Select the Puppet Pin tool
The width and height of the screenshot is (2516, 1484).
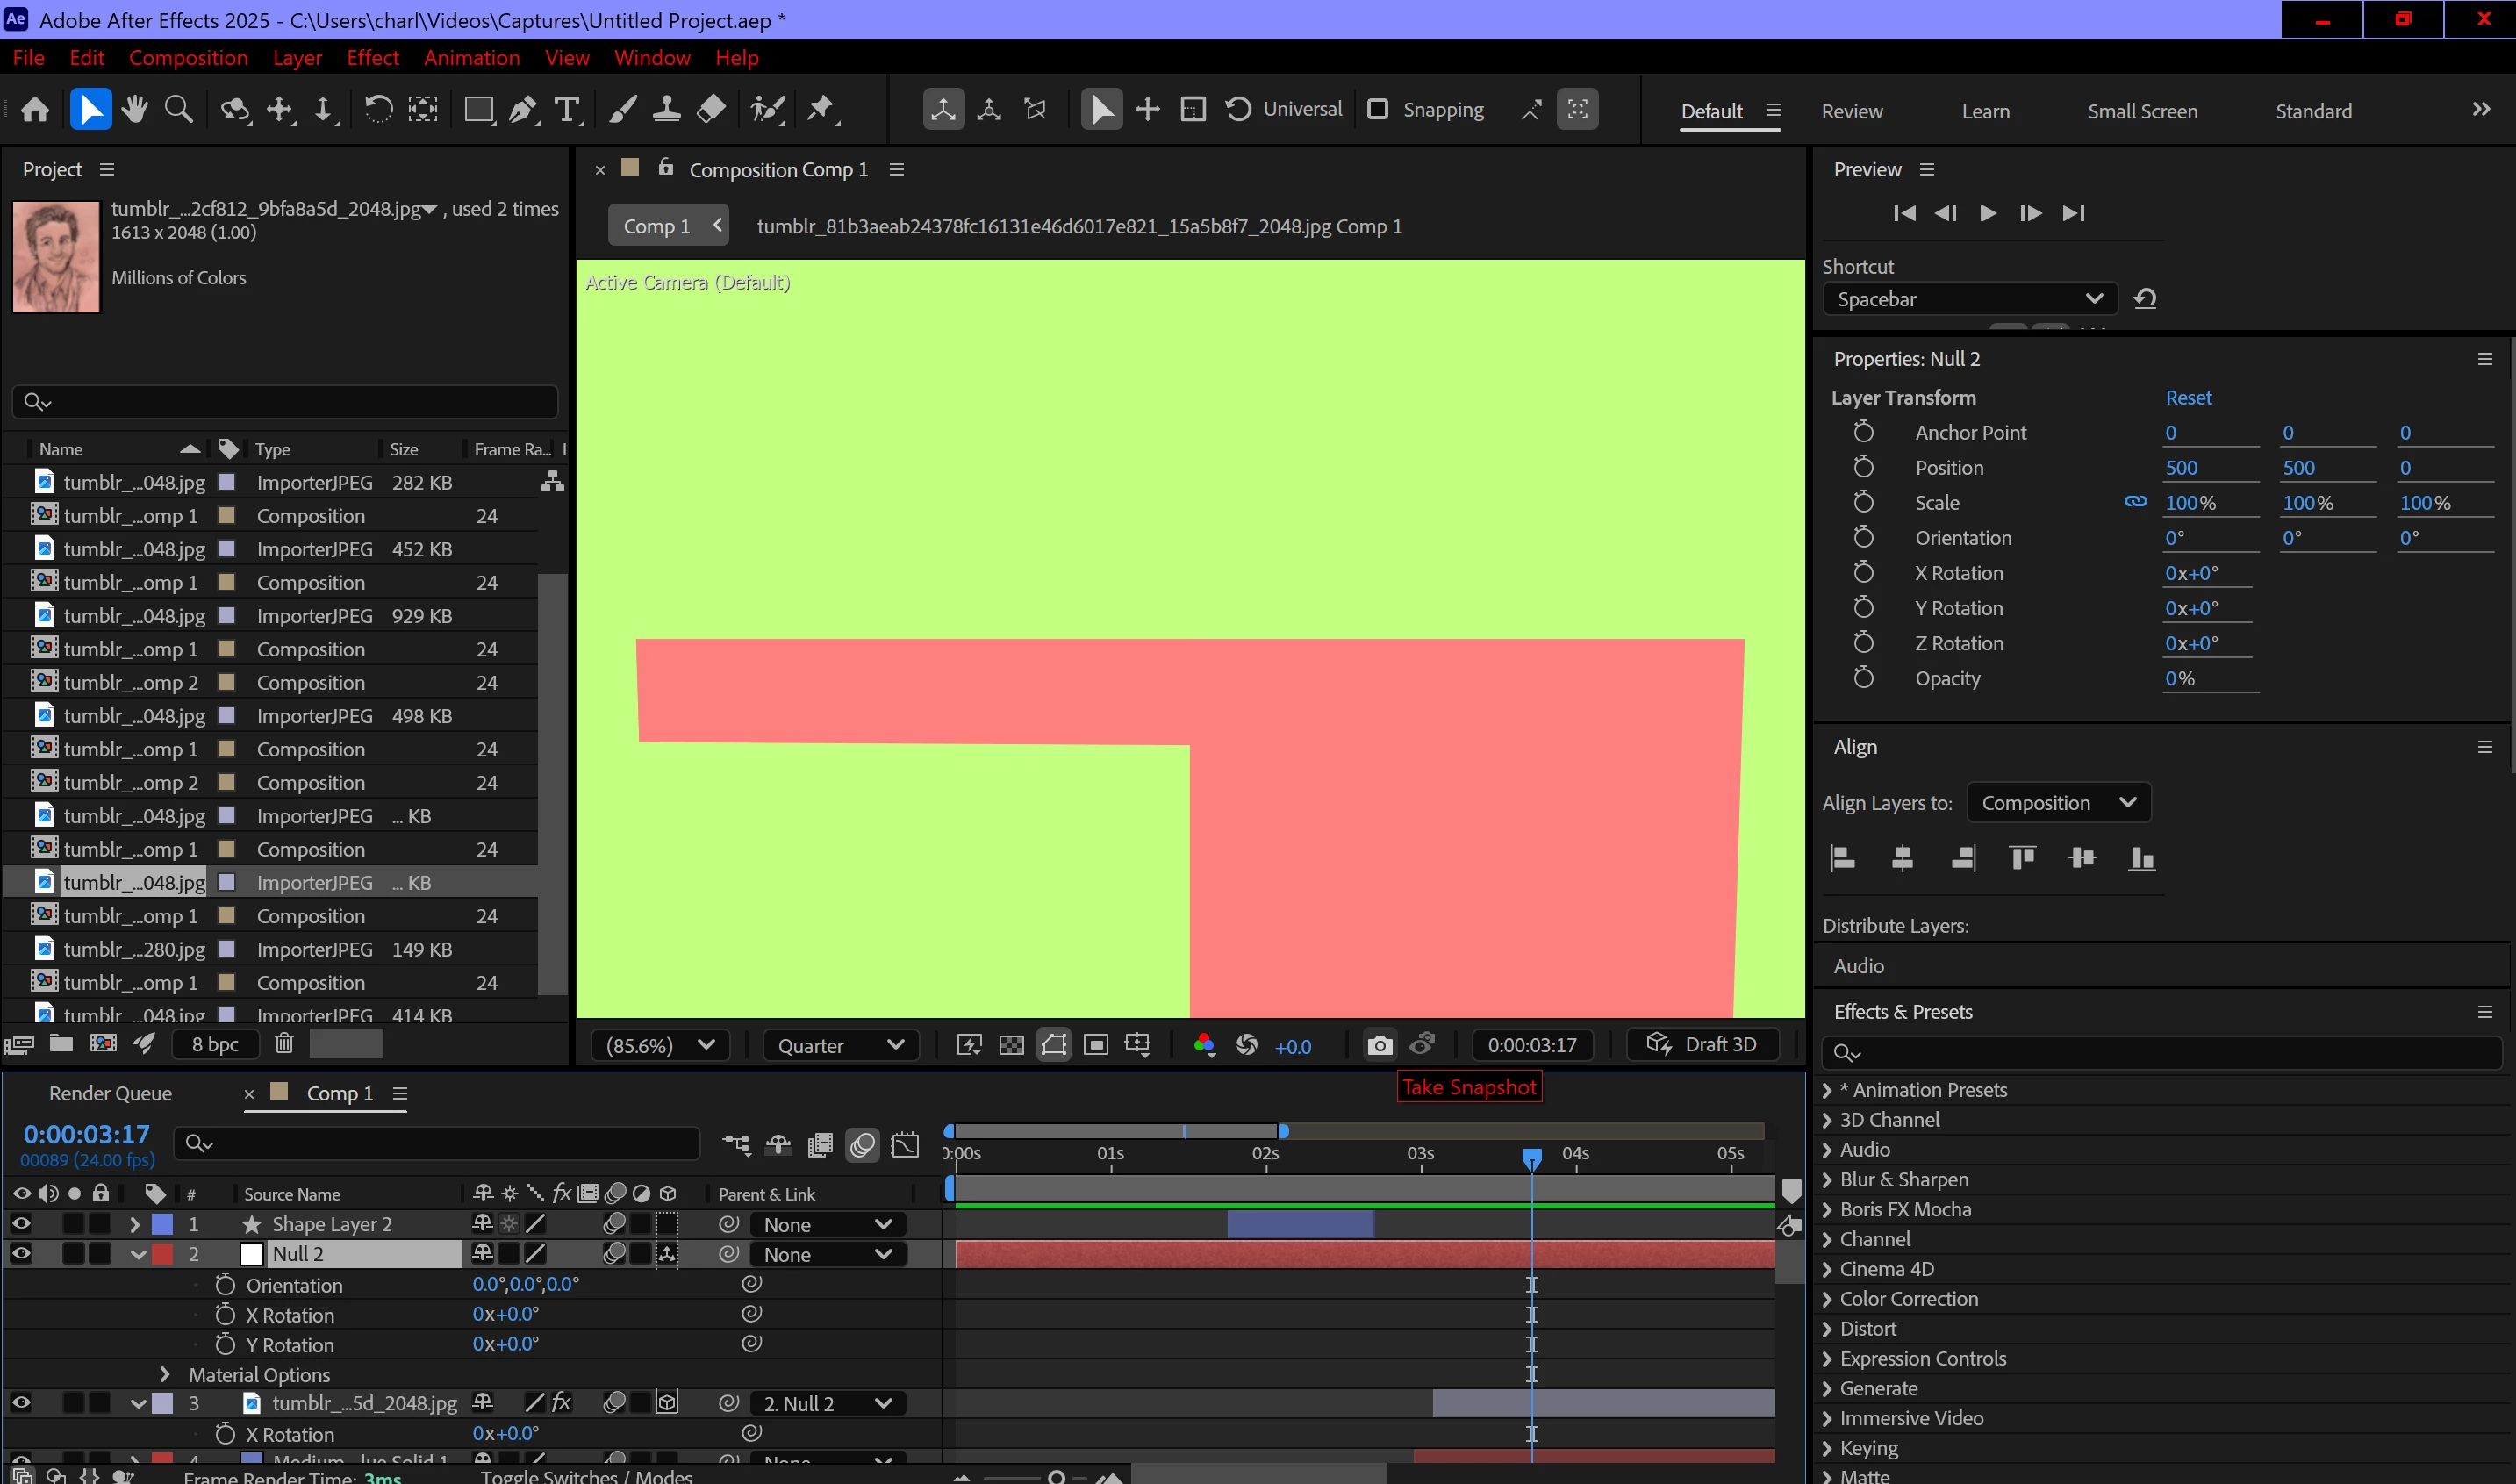click(x=821, y=109)
